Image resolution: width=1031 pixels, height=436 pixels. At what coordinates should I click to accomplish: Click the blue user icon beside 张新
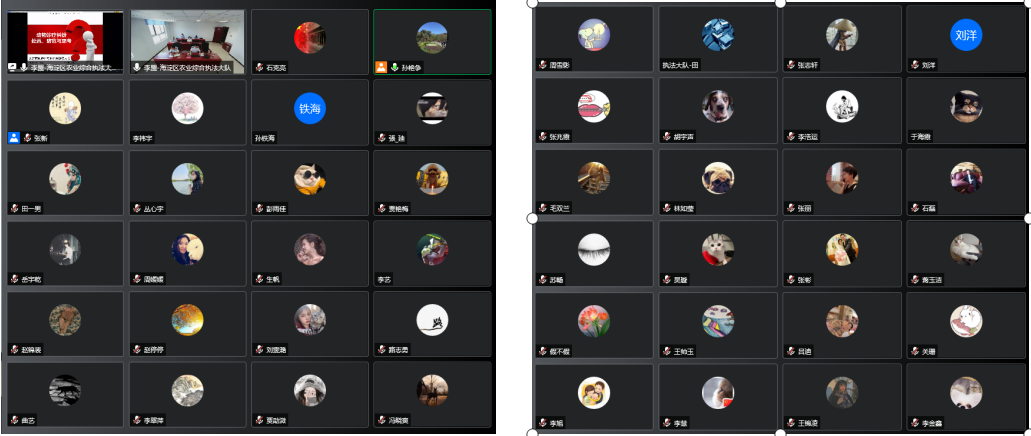[14, 138]
